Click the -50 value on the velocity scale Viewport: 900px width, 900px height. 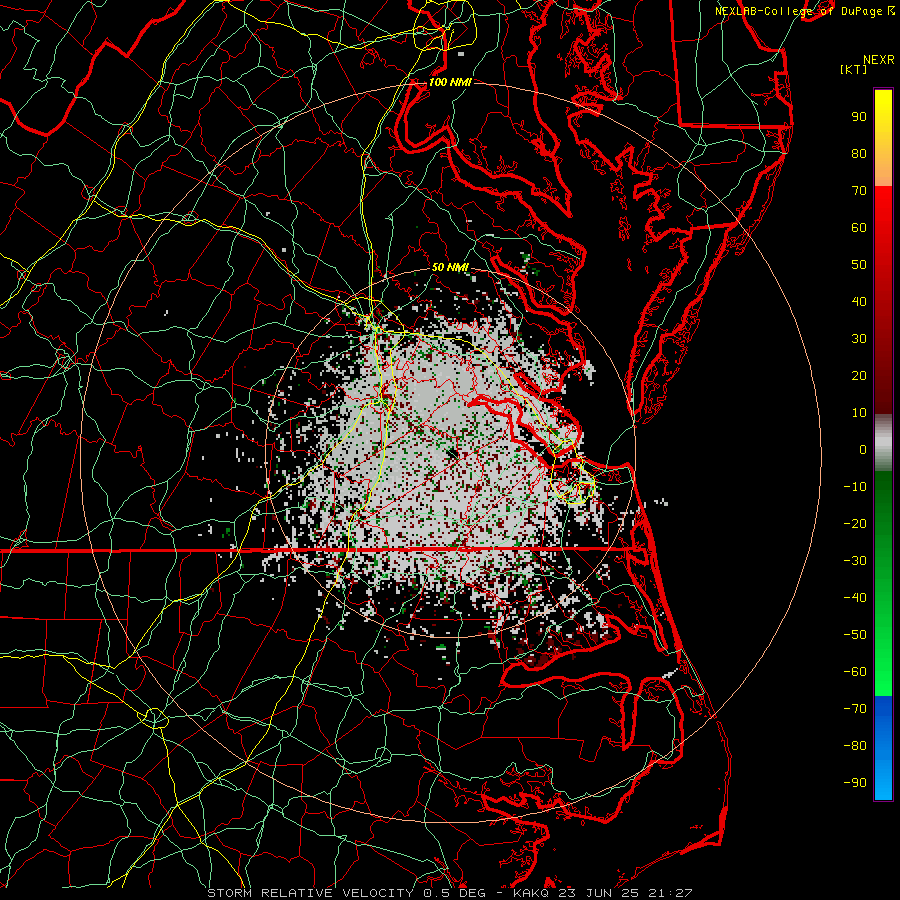[x=855, y=635]
